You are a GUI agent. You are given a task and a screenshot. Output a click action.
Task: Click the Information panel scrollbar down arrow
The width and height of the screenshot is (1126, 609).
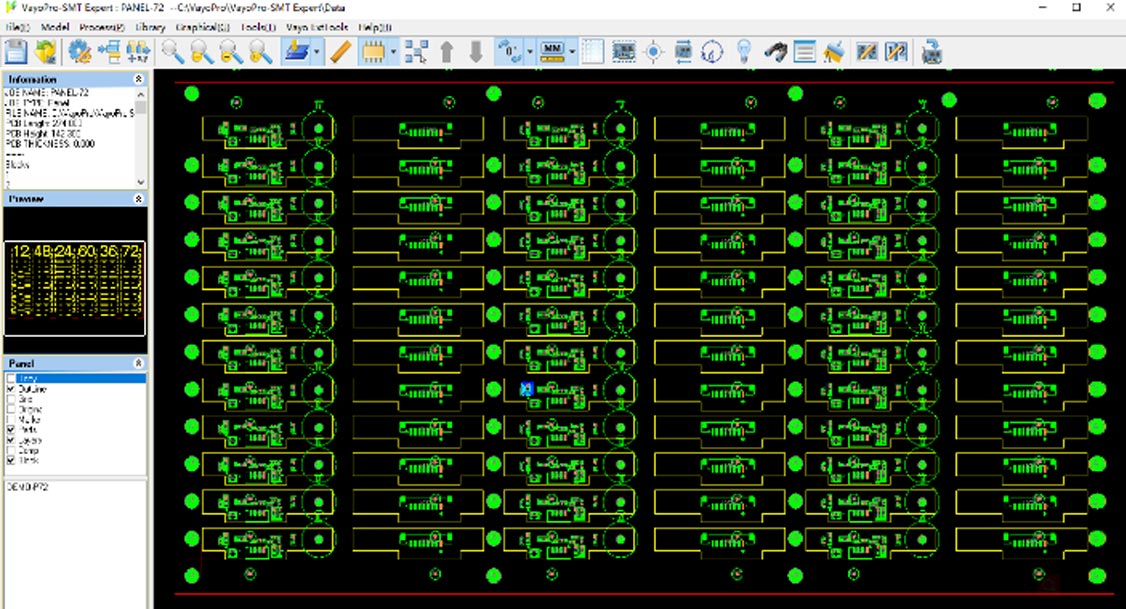141,182
